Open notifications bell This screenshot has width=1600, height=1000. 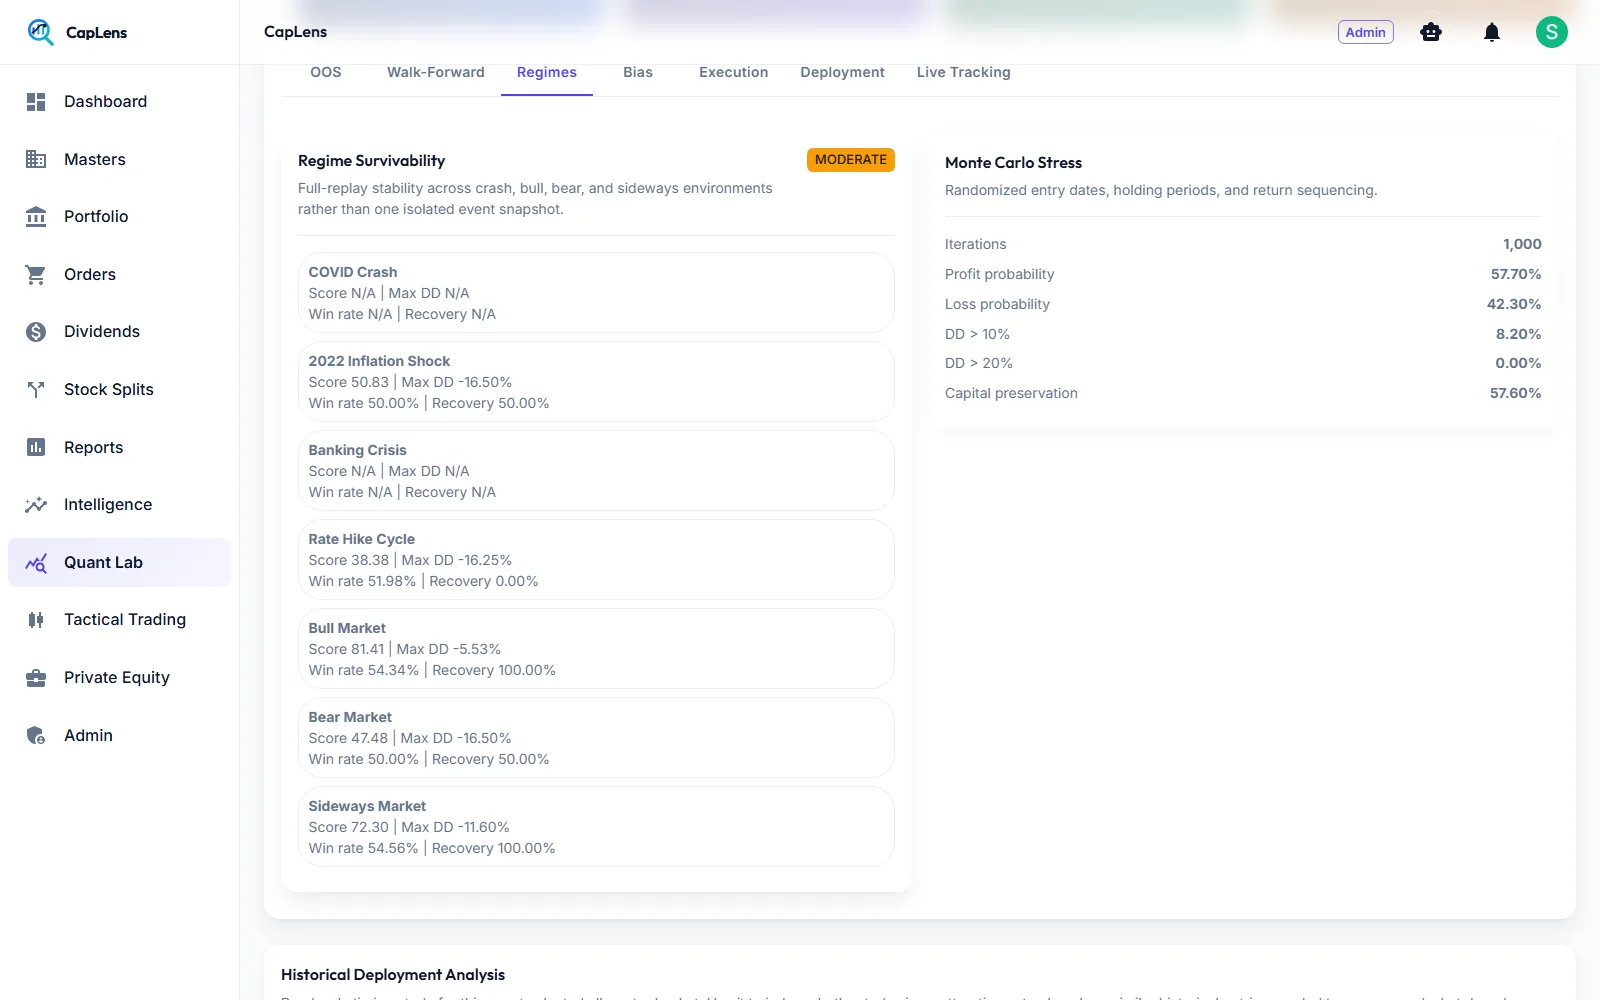pyautogui.click(x=1492, y=32)
